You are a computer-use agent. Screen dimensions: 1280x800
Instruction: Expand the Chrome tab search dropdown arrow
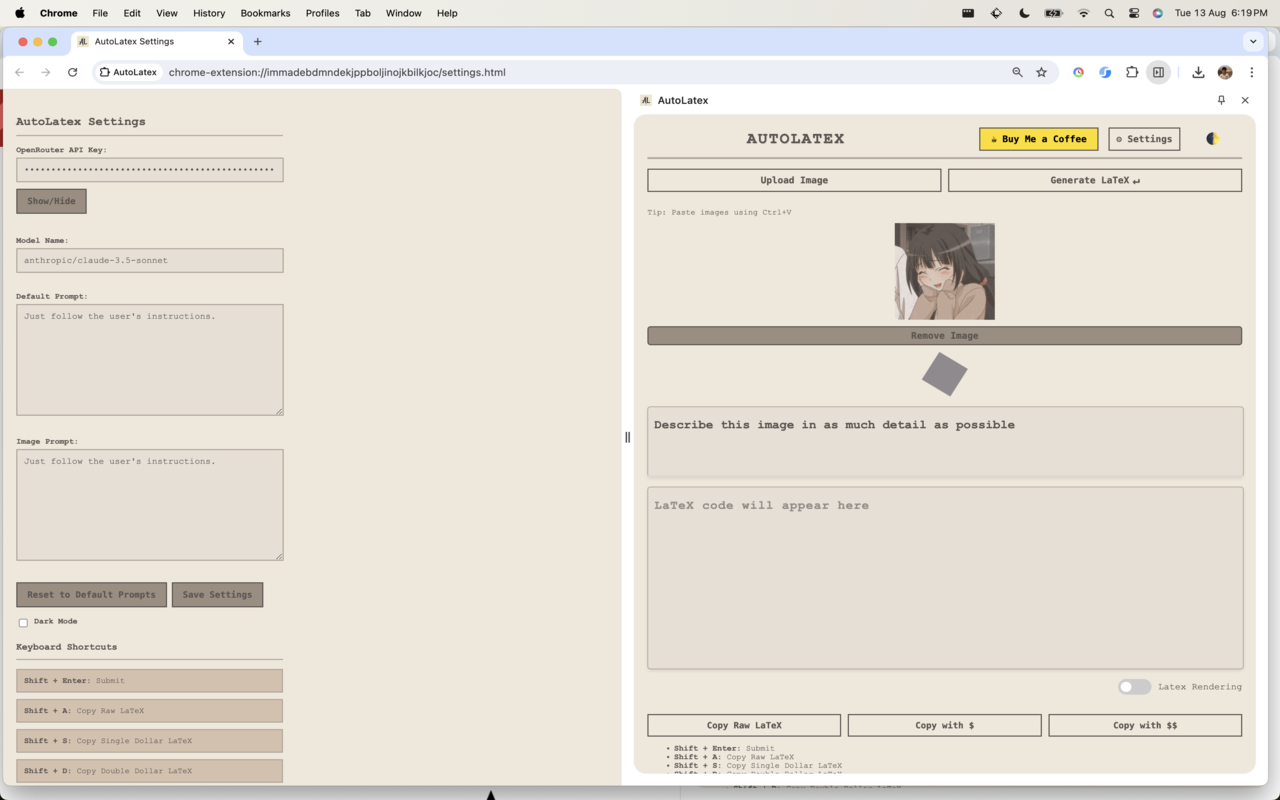[1253, 41]
